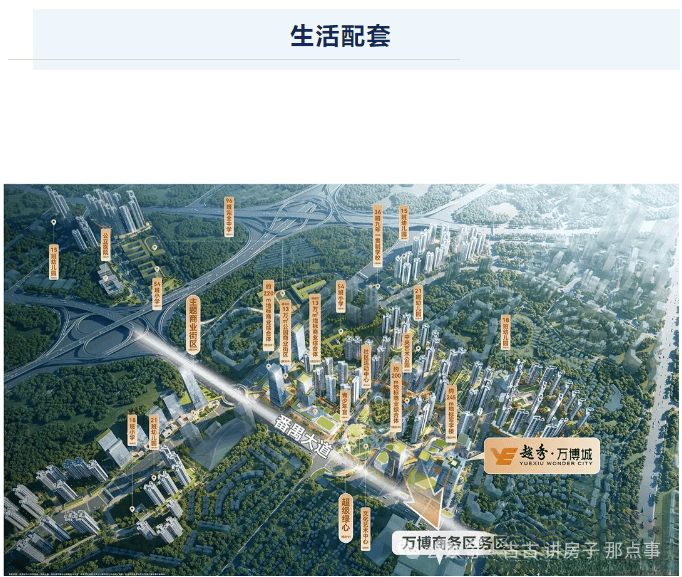Select the orange YE logo icon
Screen dimensions: 682x577
(x=504, y=456)
